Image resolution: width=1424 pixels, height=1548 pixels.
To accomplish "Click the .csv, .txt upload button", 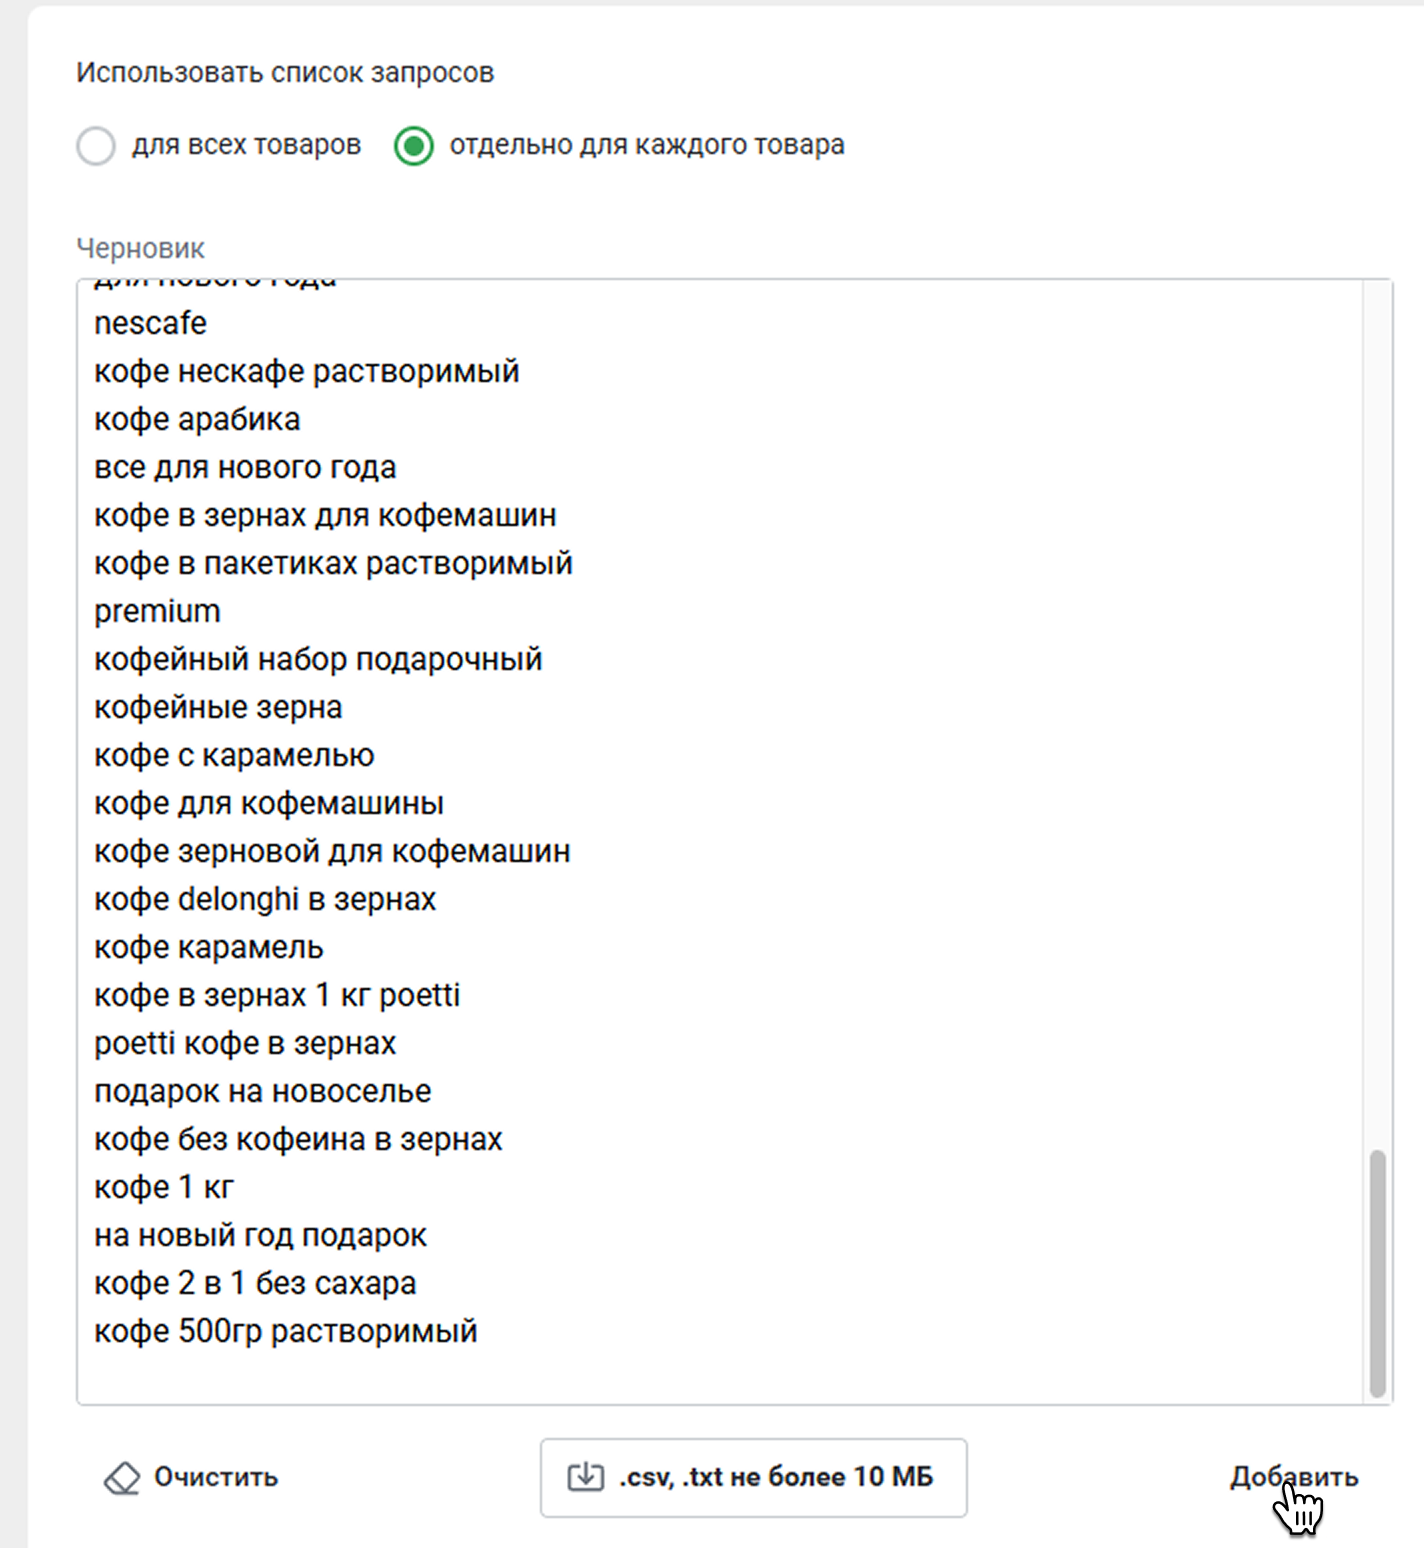I will (753, 1477).
